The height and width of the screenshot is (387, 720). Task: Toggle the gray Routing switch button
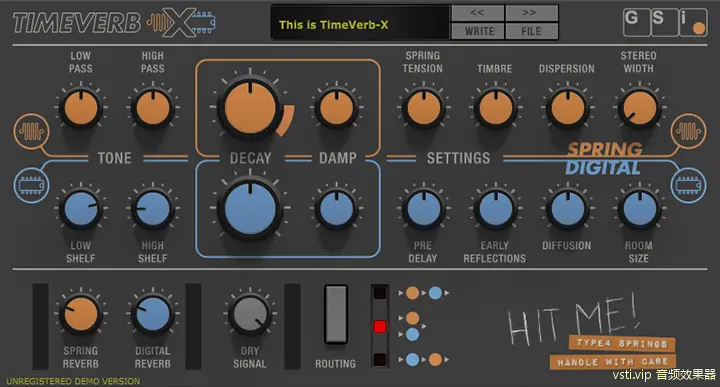336,314
